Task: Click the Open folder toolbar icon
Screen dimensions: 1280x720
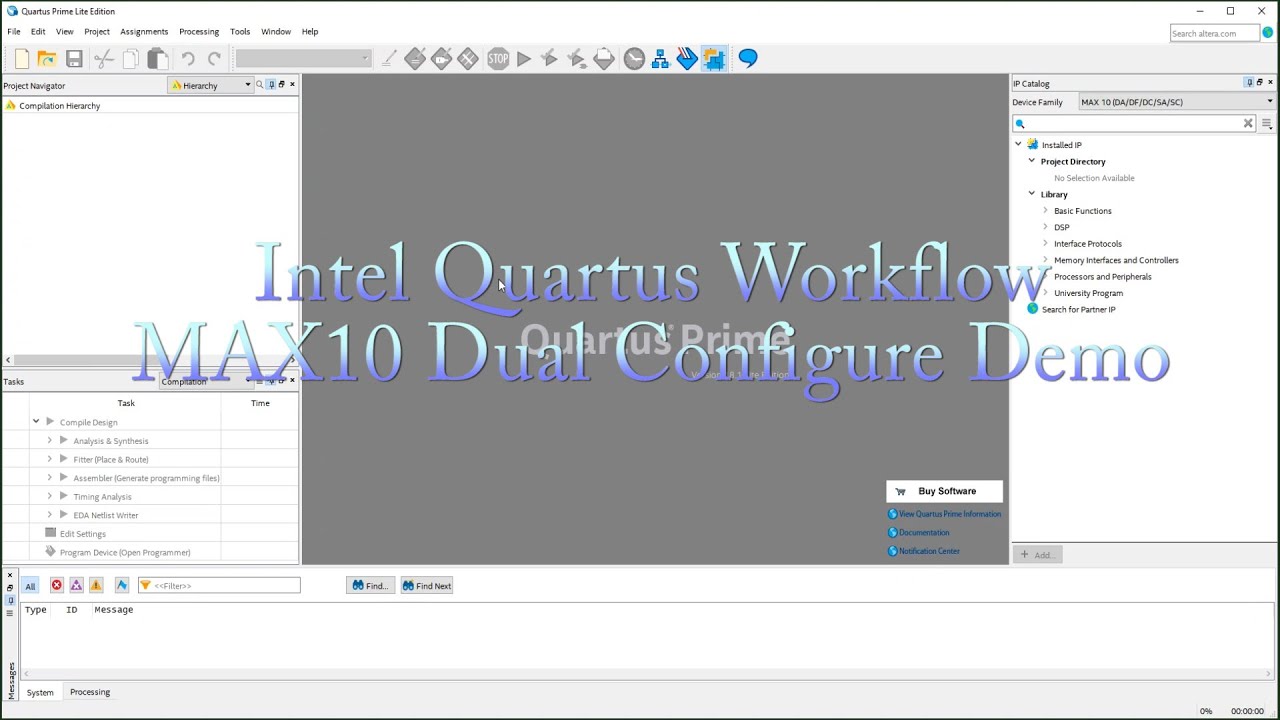Action: point(47,59)
